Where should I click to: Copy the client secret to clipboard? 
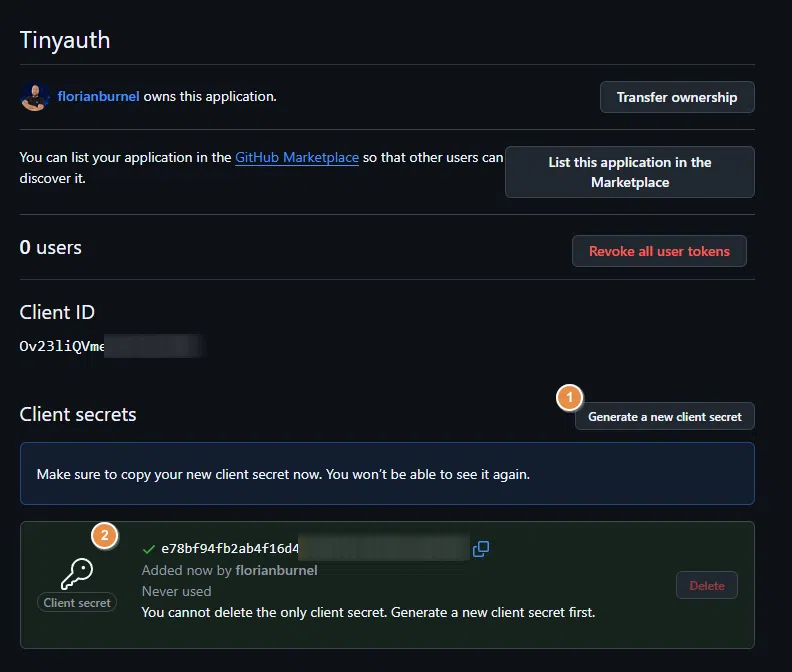[481, 549]
